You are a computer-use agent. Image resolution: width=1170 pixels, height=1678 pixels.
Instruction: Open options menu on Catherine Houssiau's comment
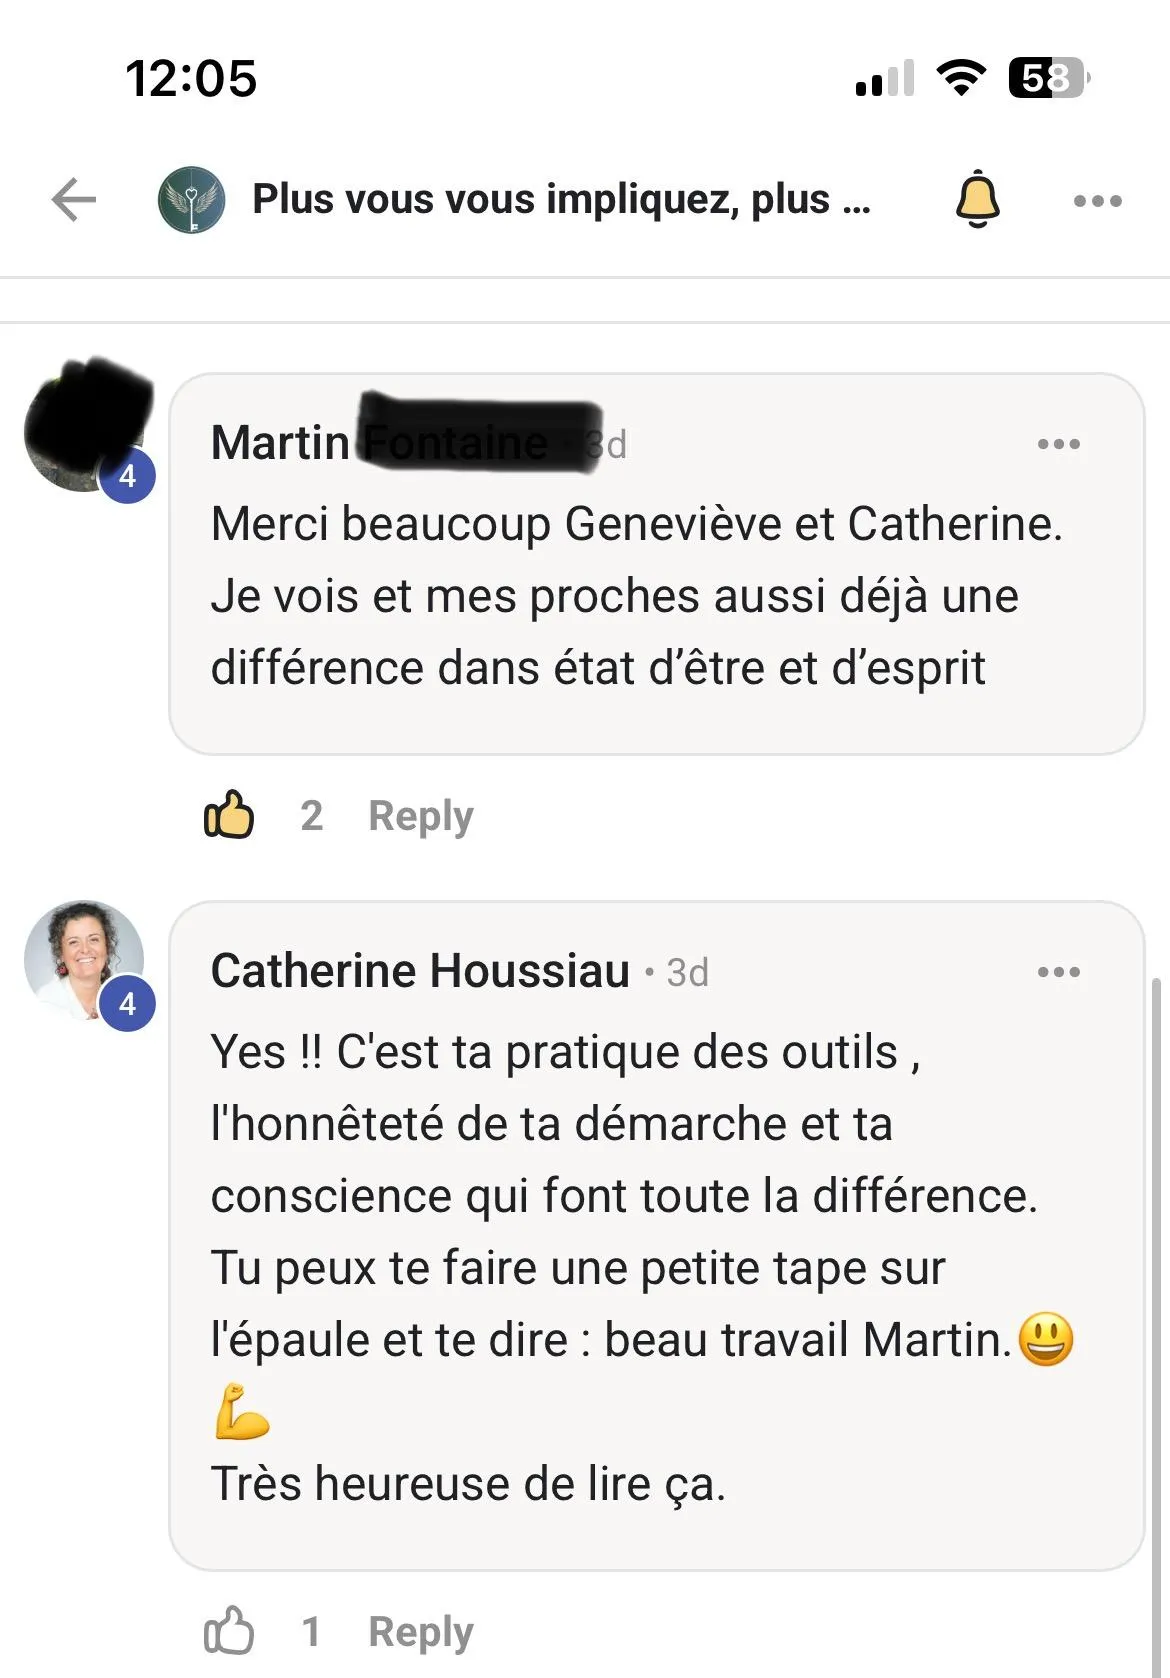(x=1058, y=971)
